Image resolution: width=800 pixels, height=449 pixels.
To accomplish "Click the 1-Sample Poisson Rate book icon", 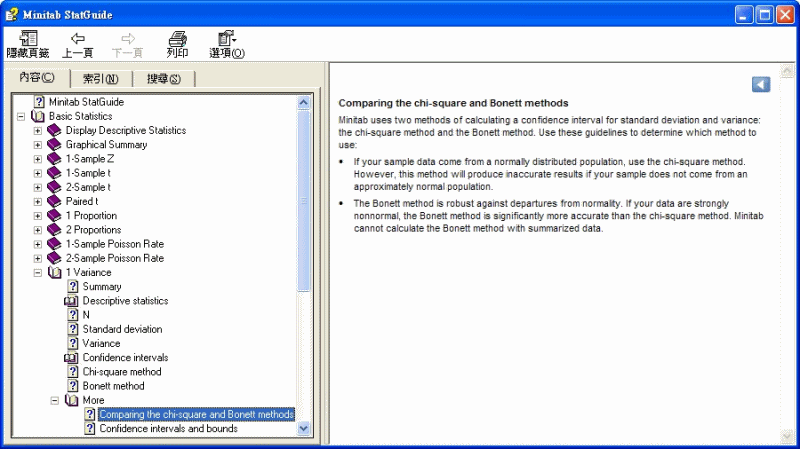I will (x=54, y=244).
